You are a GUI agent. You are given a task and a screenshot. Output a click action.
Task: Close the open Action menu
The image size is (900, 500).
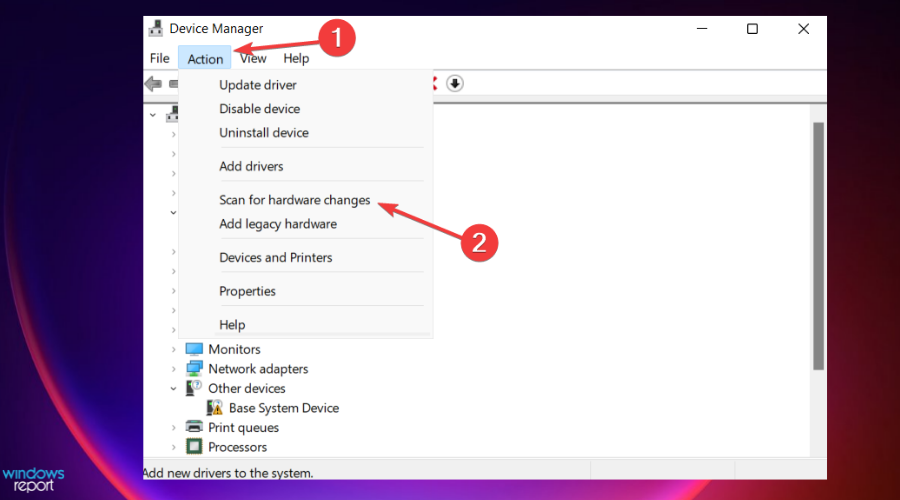[x=205, y=59]
